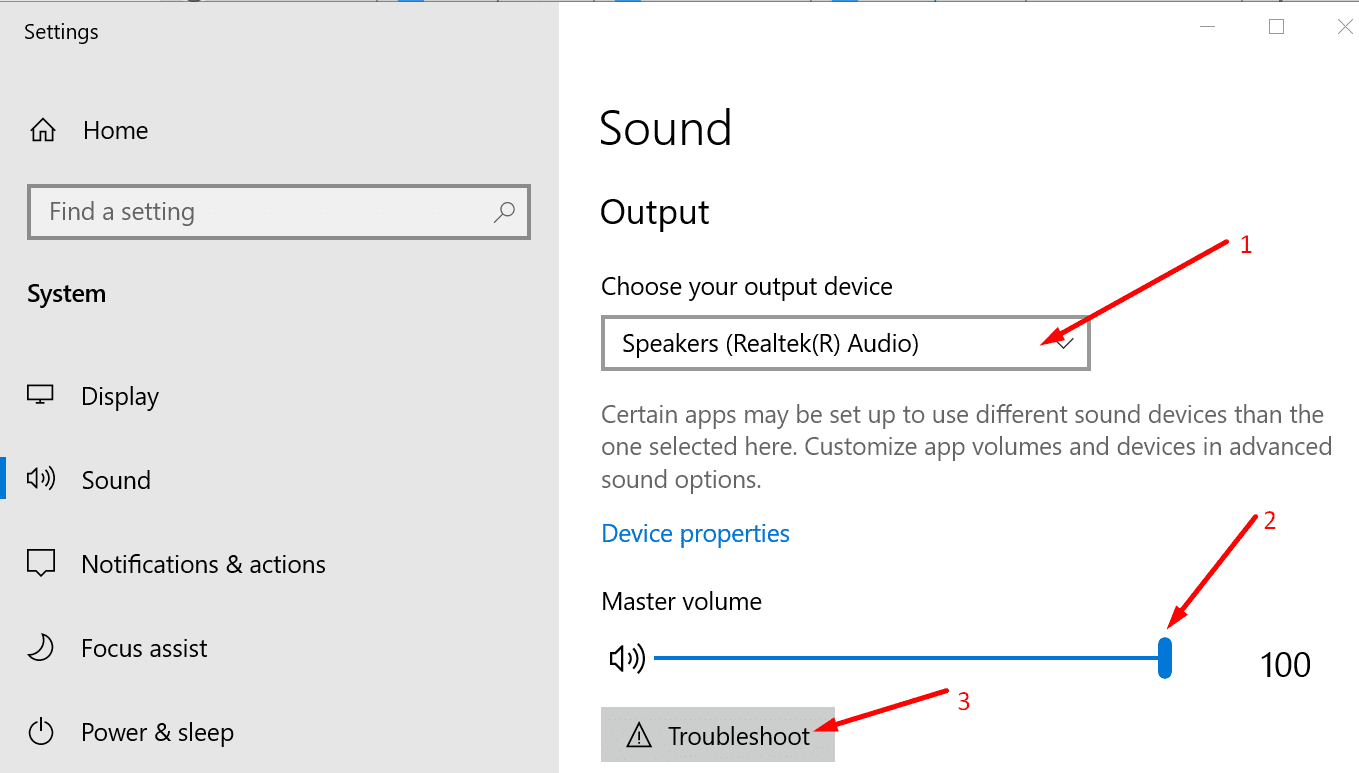Image resolution: width=1359 pixels, height=773 pixels.
Task: Click the Master volume slider handle
Action: point(1165,659)
